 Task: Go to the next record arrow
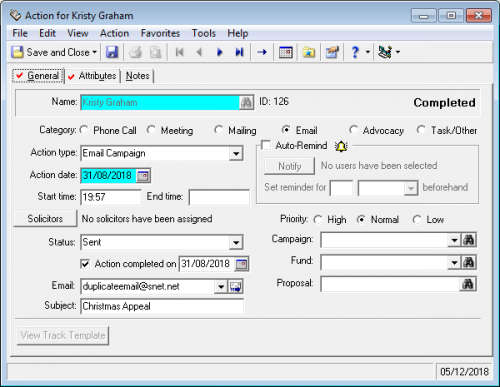pos(219,52)
